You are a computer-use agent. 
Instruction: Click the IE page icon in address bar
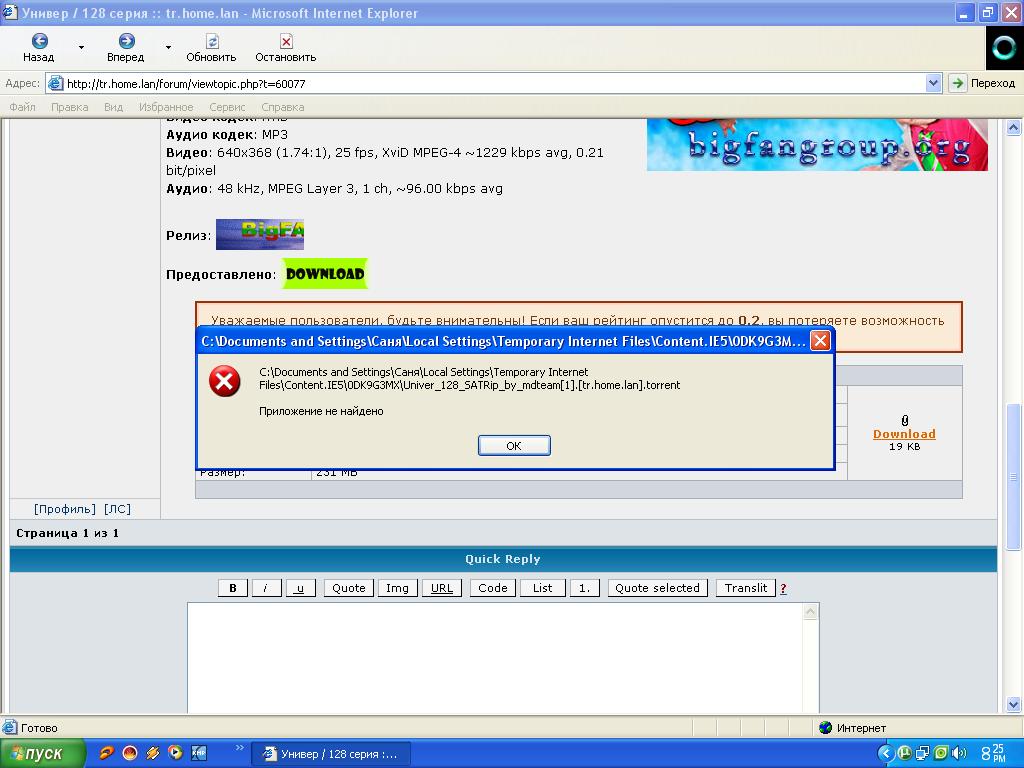click(x=56, y=83)
